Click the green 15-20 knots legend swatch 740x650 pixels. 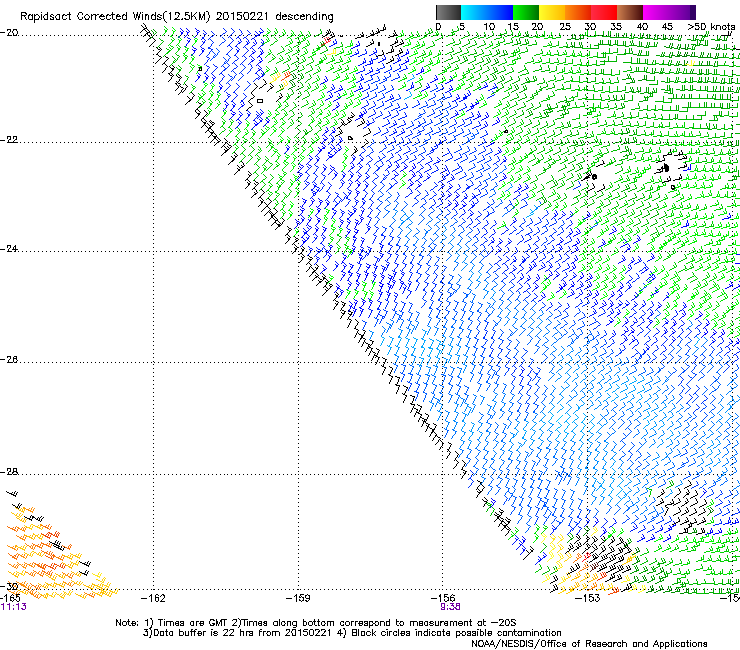[526, 12]
